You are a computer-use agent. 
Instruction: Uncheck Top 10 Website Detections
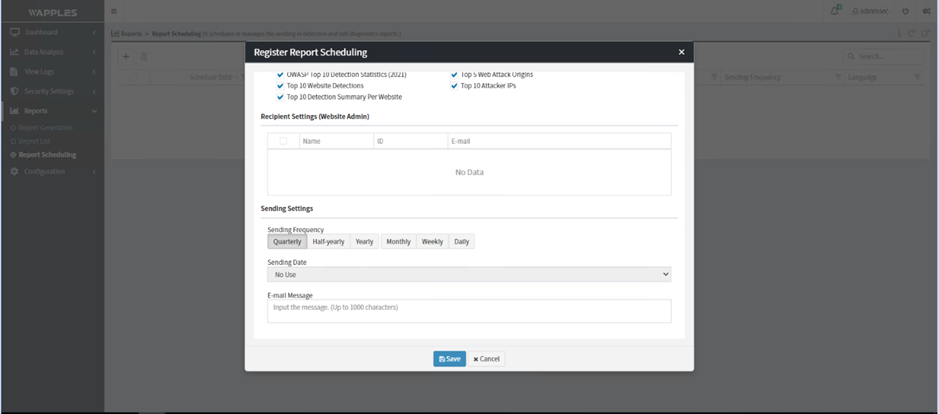pyautogui.click(x=280, y=86)
